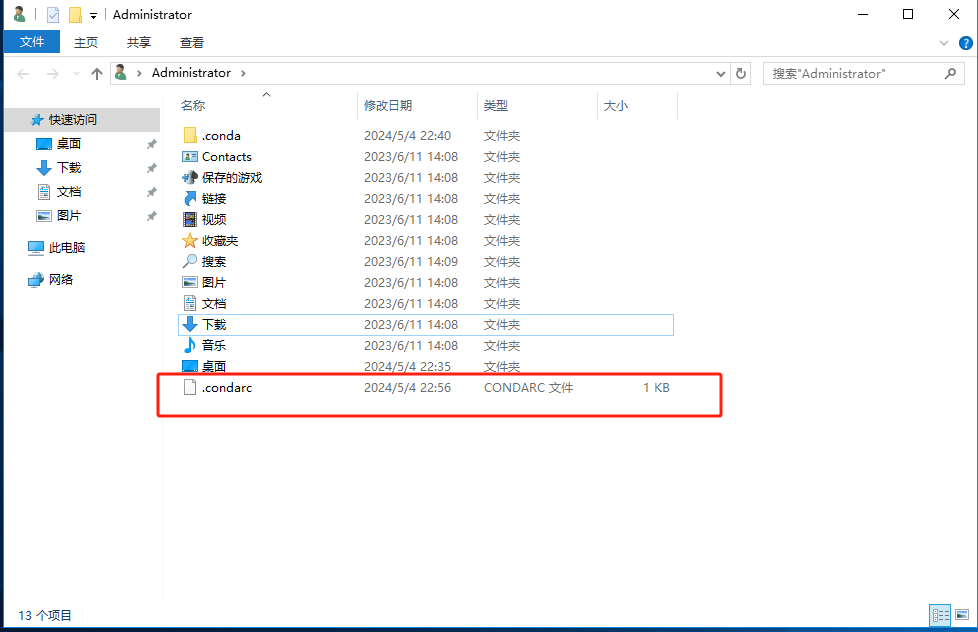Open 下载 in quick access sidebar
Screen dimensions: 978x632
point(69,168)
